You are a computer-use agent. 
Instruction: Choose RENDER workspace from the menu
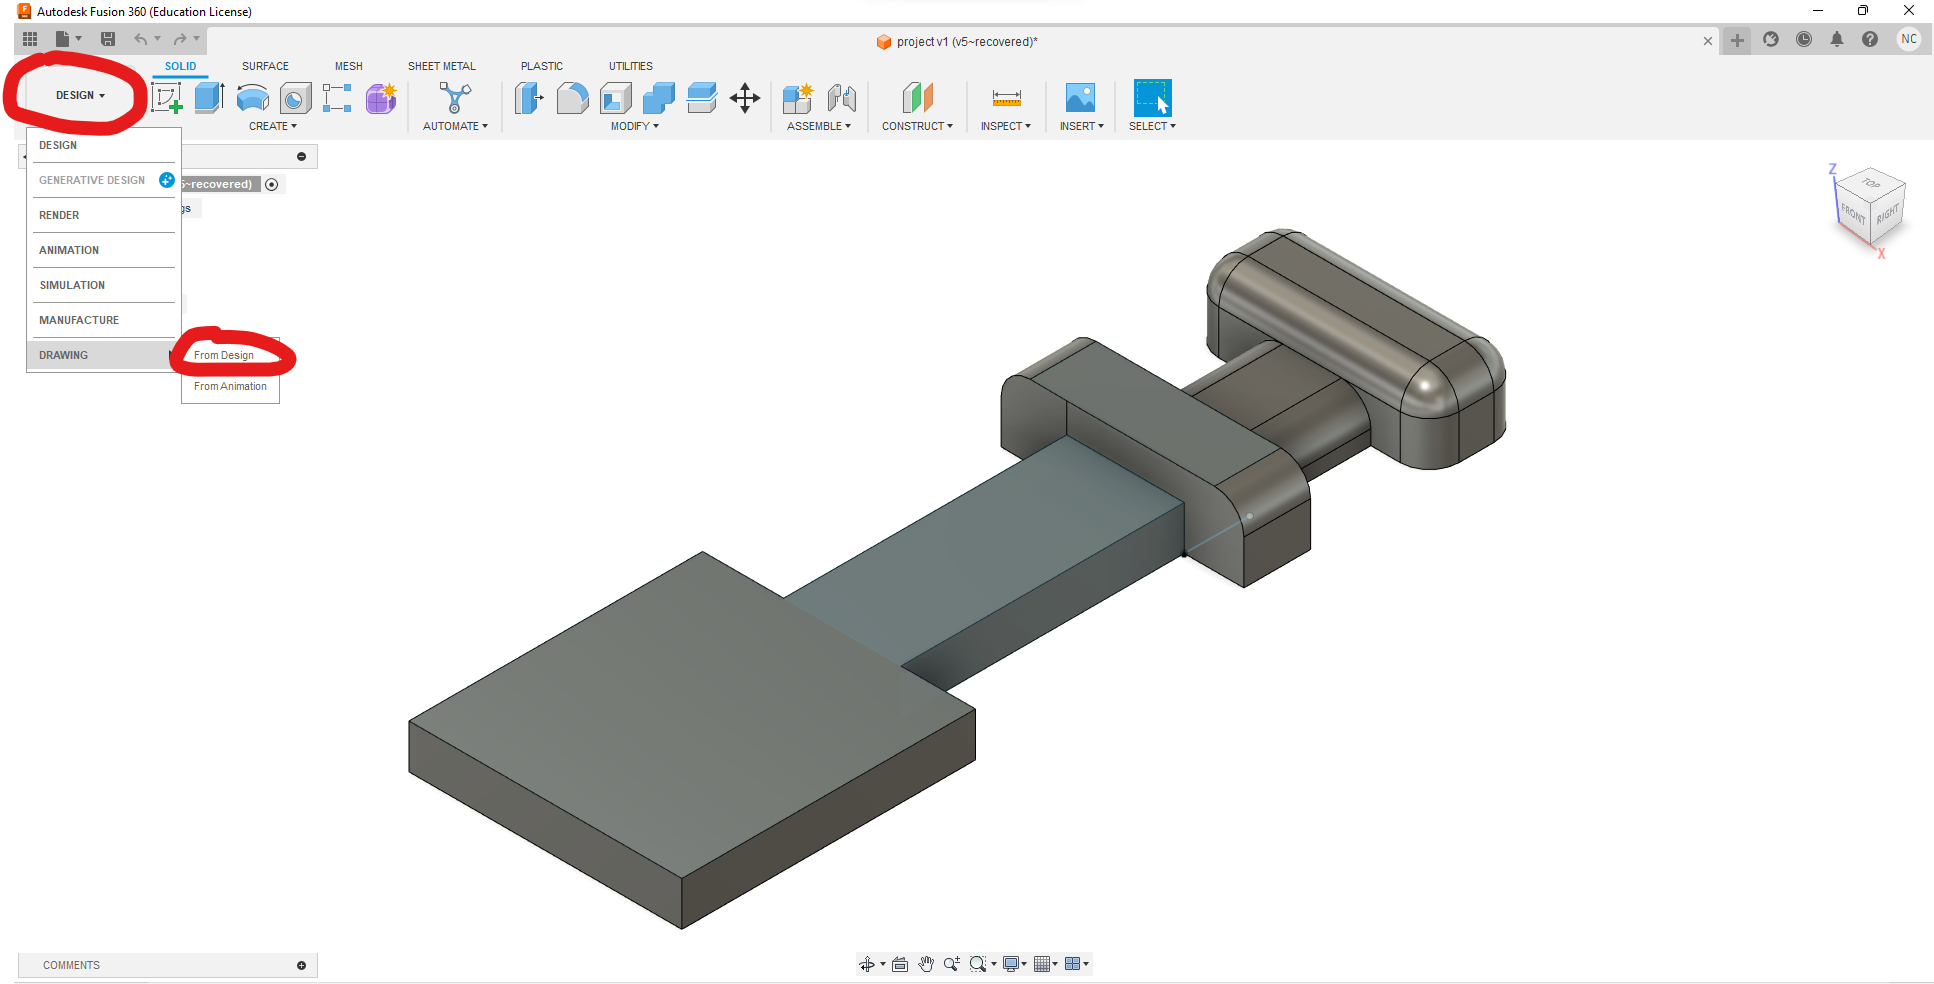(103, 215)
